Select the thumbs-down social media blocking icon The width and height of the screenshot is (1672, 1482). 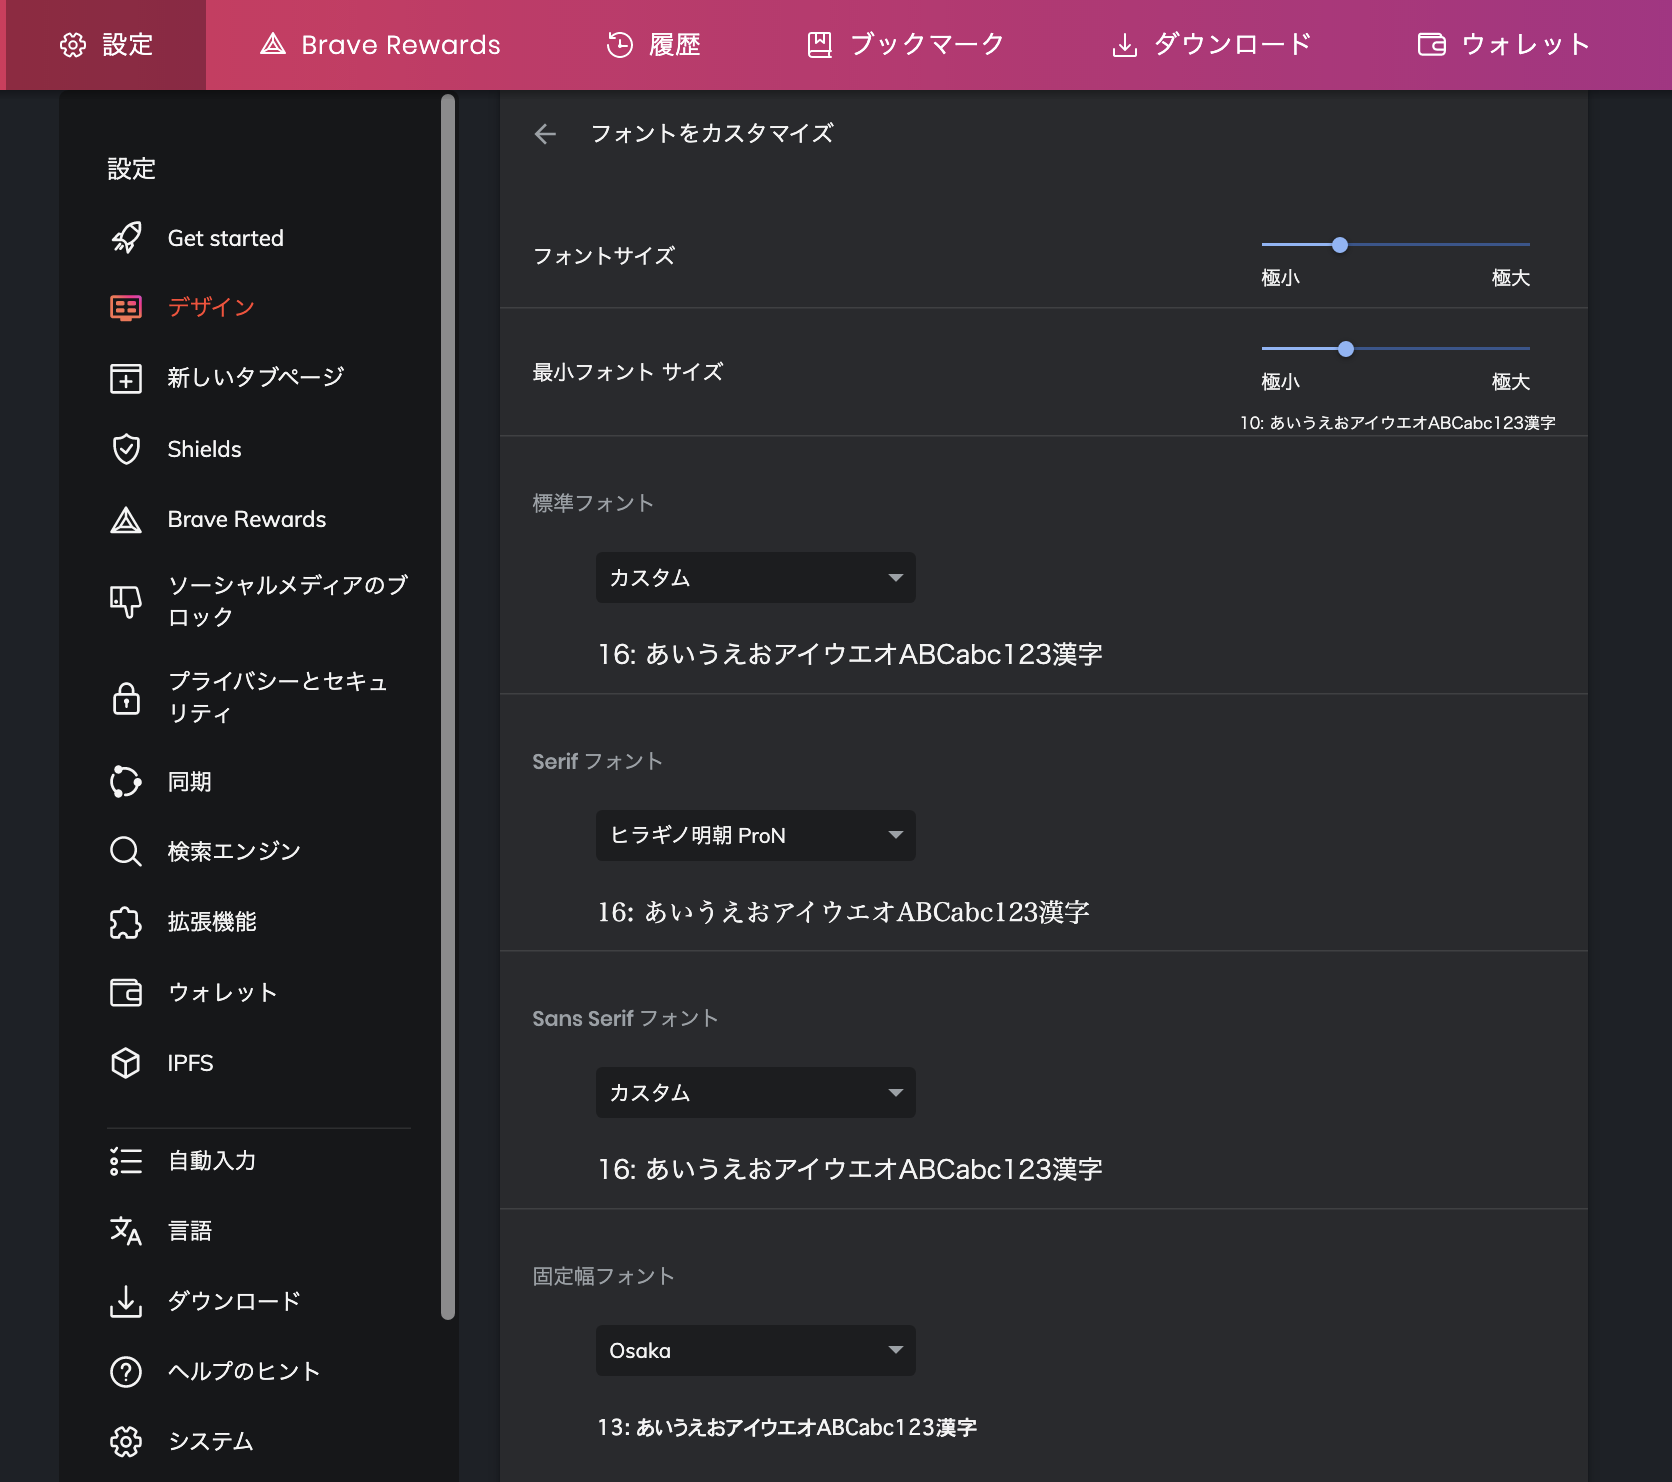[x=126, y=601]
